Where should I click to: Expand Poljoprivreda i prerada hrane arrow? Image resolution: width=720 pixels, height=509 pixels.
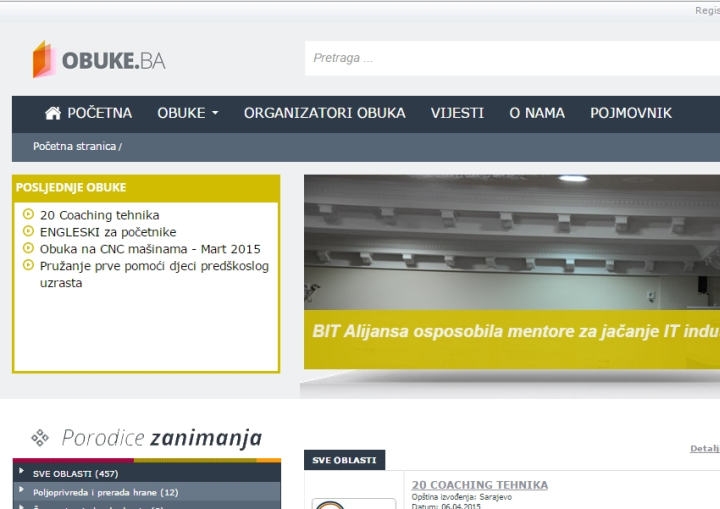pos(21,491)
